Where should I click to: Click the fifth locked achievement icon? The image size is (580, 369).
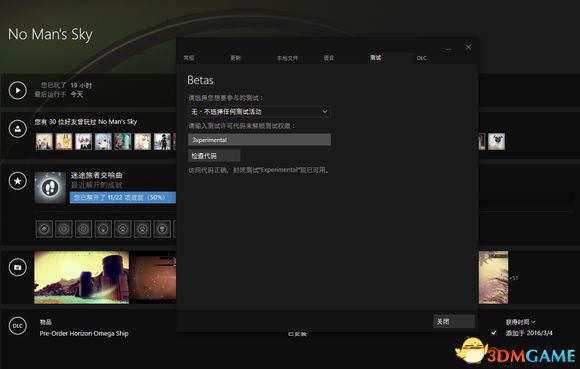[x=123, y=229]
